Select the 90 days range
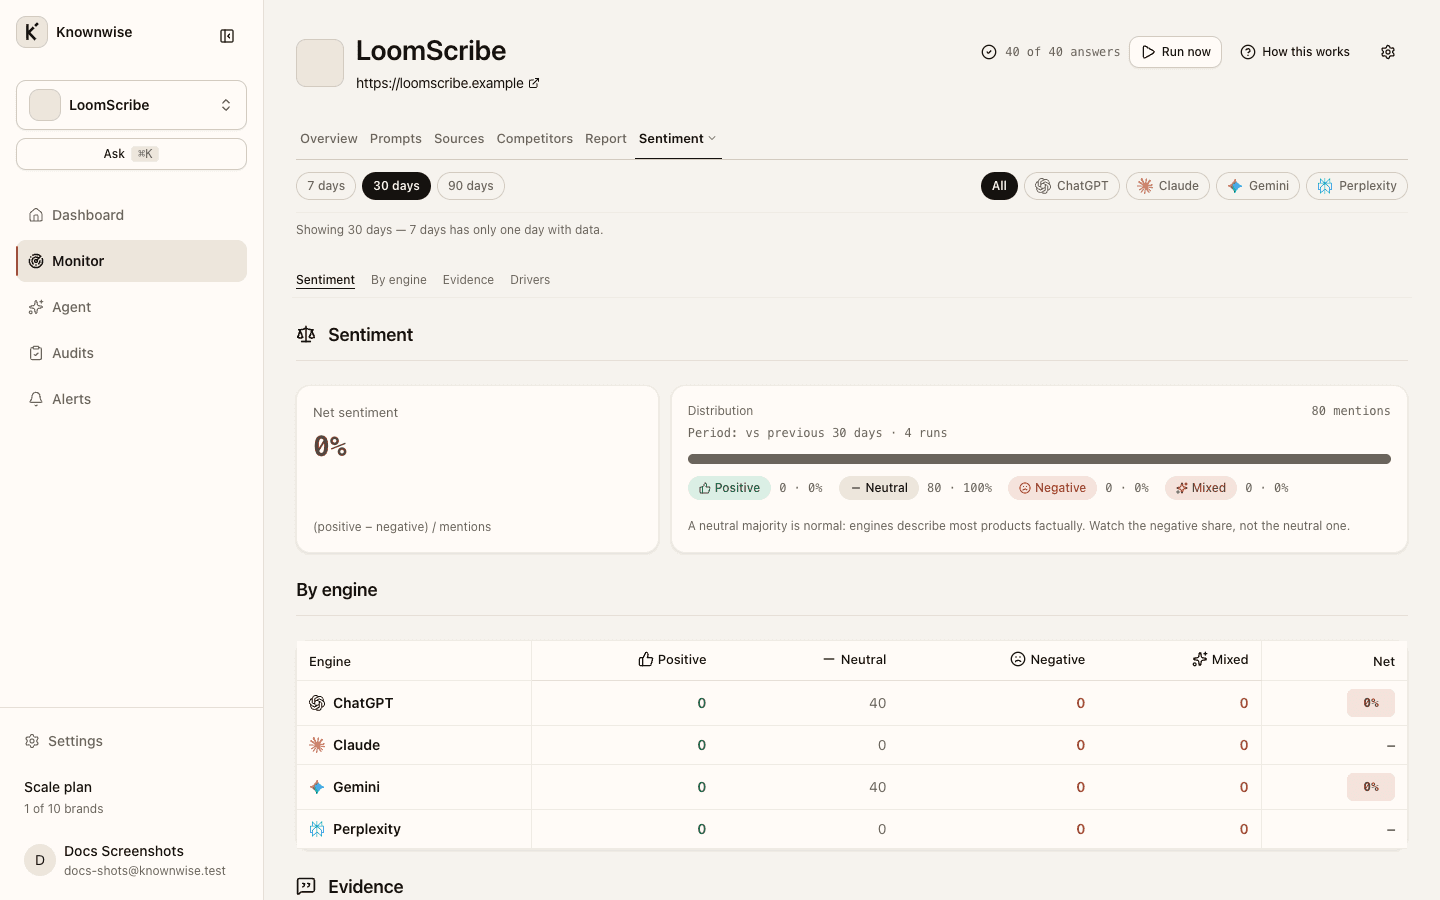The image size is (1440, 900). [x=471, y=186]
